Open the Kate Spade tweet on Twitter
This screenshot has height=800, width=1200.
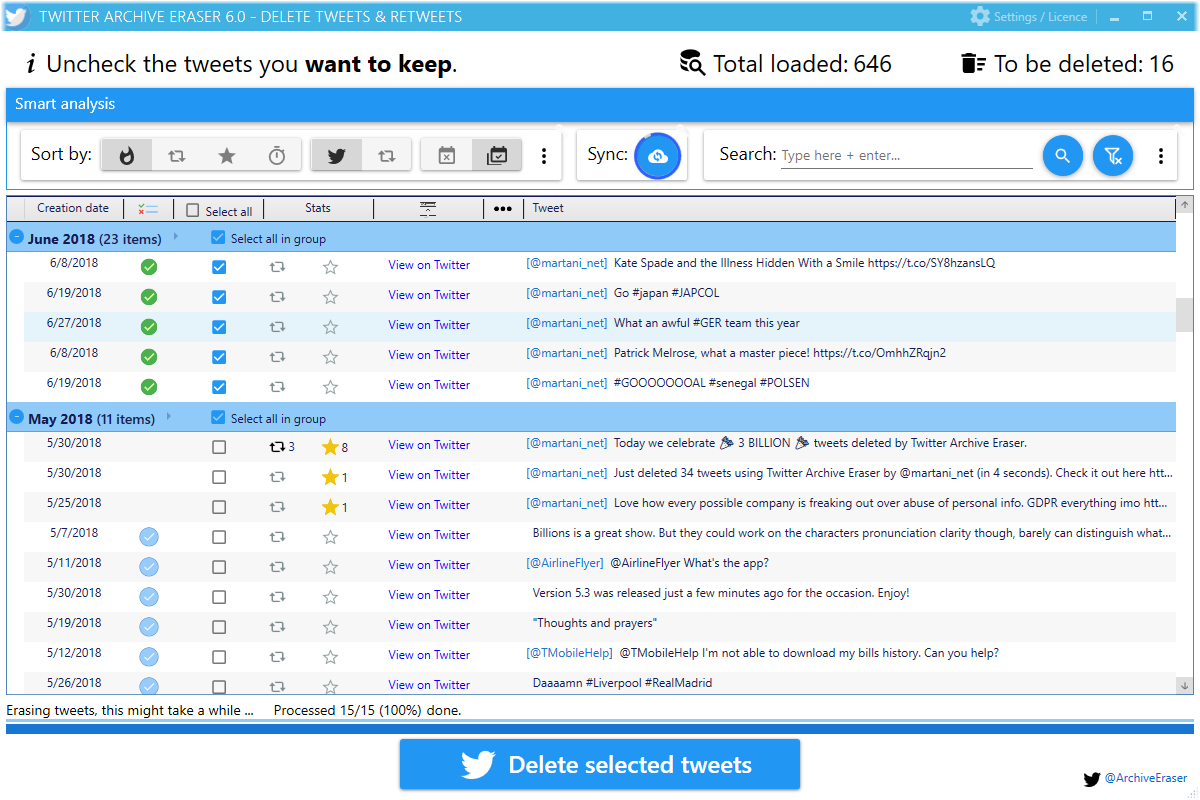coord(429,264)
